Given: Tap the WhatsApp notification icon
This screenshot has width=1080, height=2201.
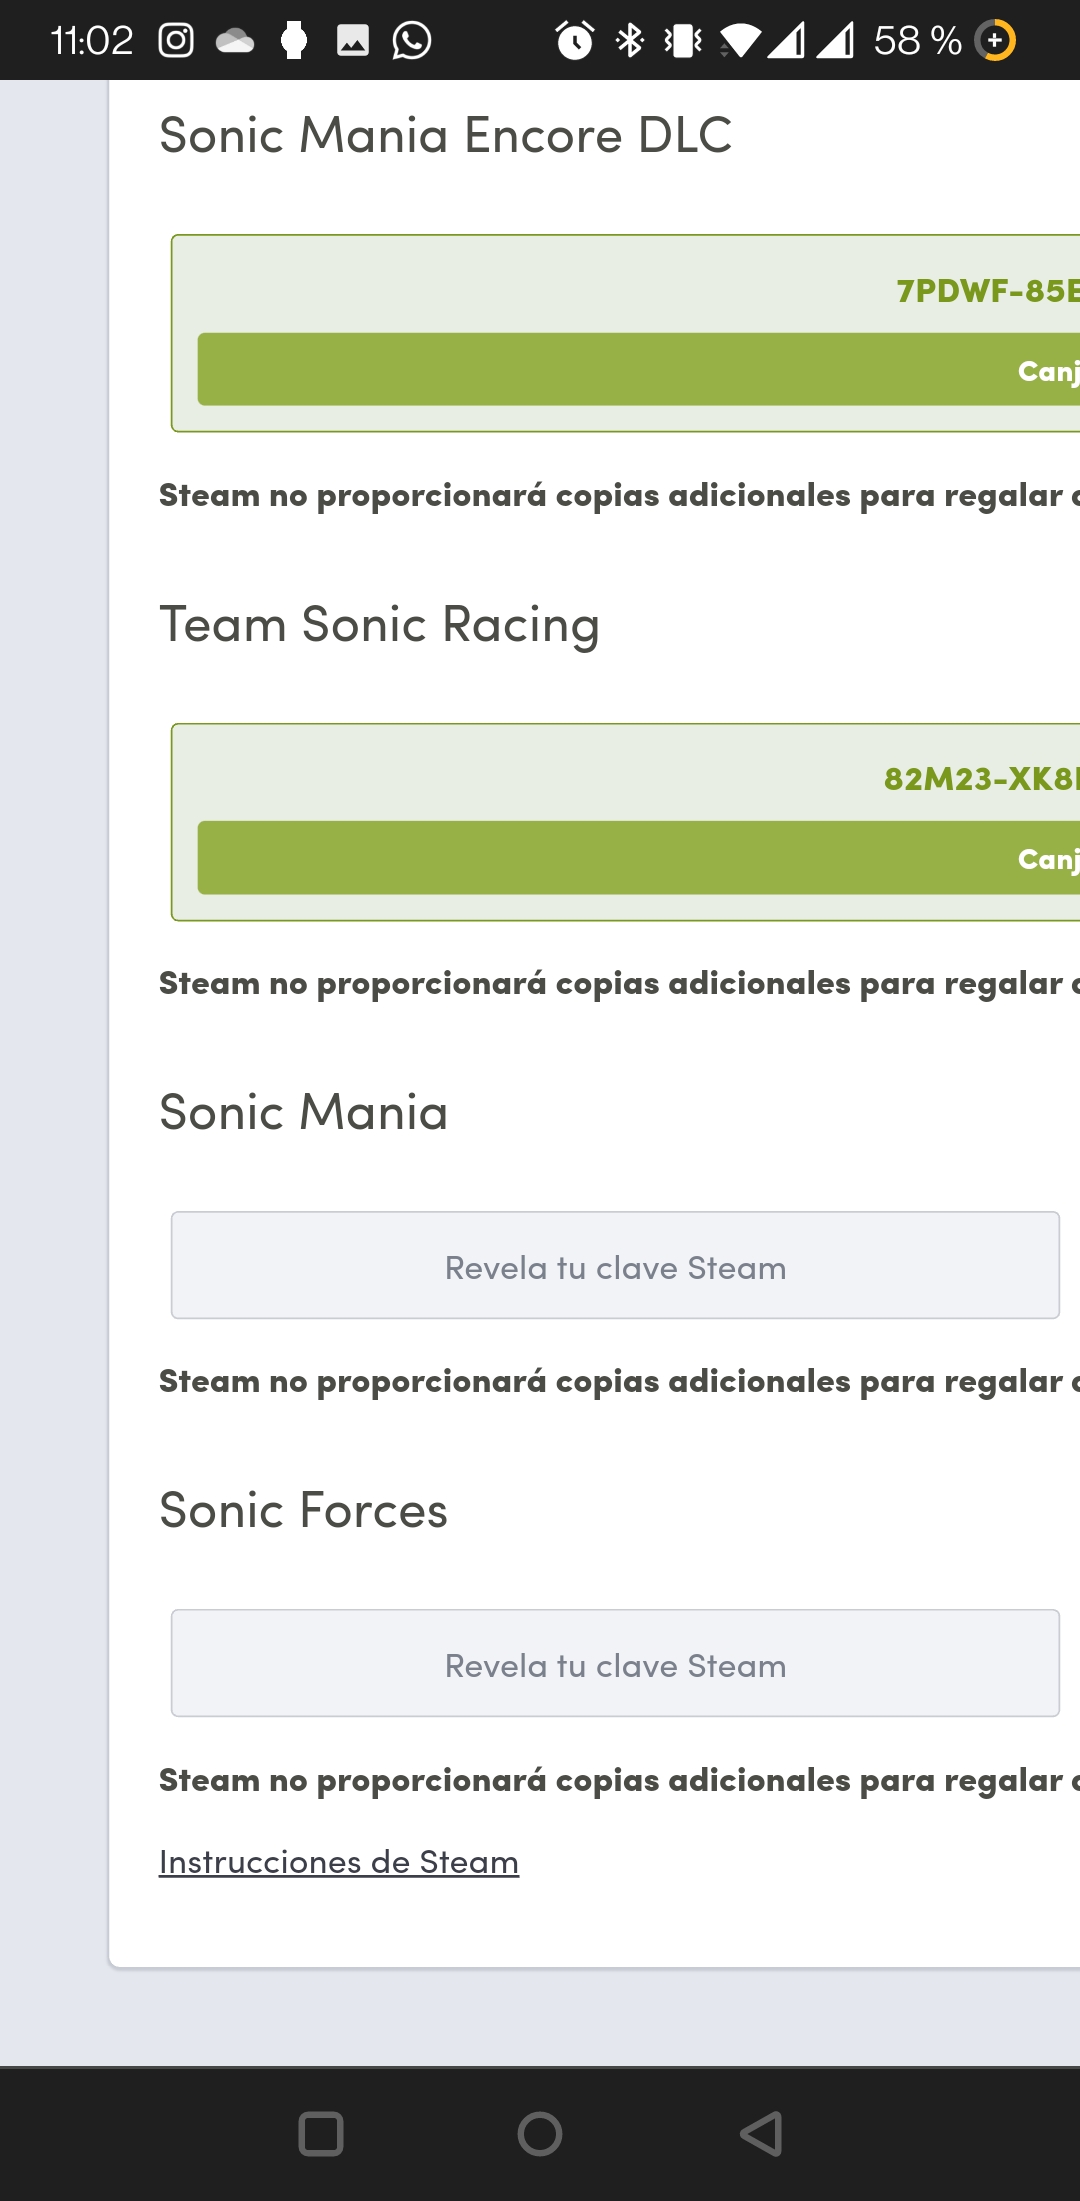Looking at the screenshot, I should (x=412, y=41).
